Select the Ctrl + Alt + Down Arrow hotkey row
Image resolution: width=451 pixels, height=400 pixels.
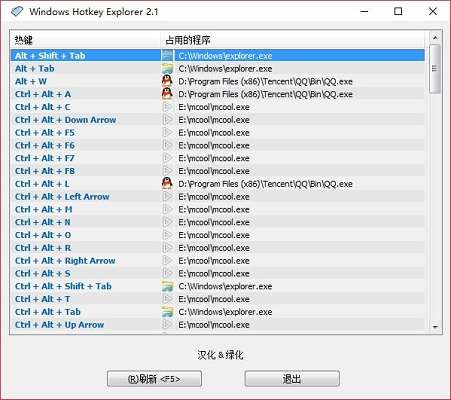pyautogui.click(x=217, y=120)
